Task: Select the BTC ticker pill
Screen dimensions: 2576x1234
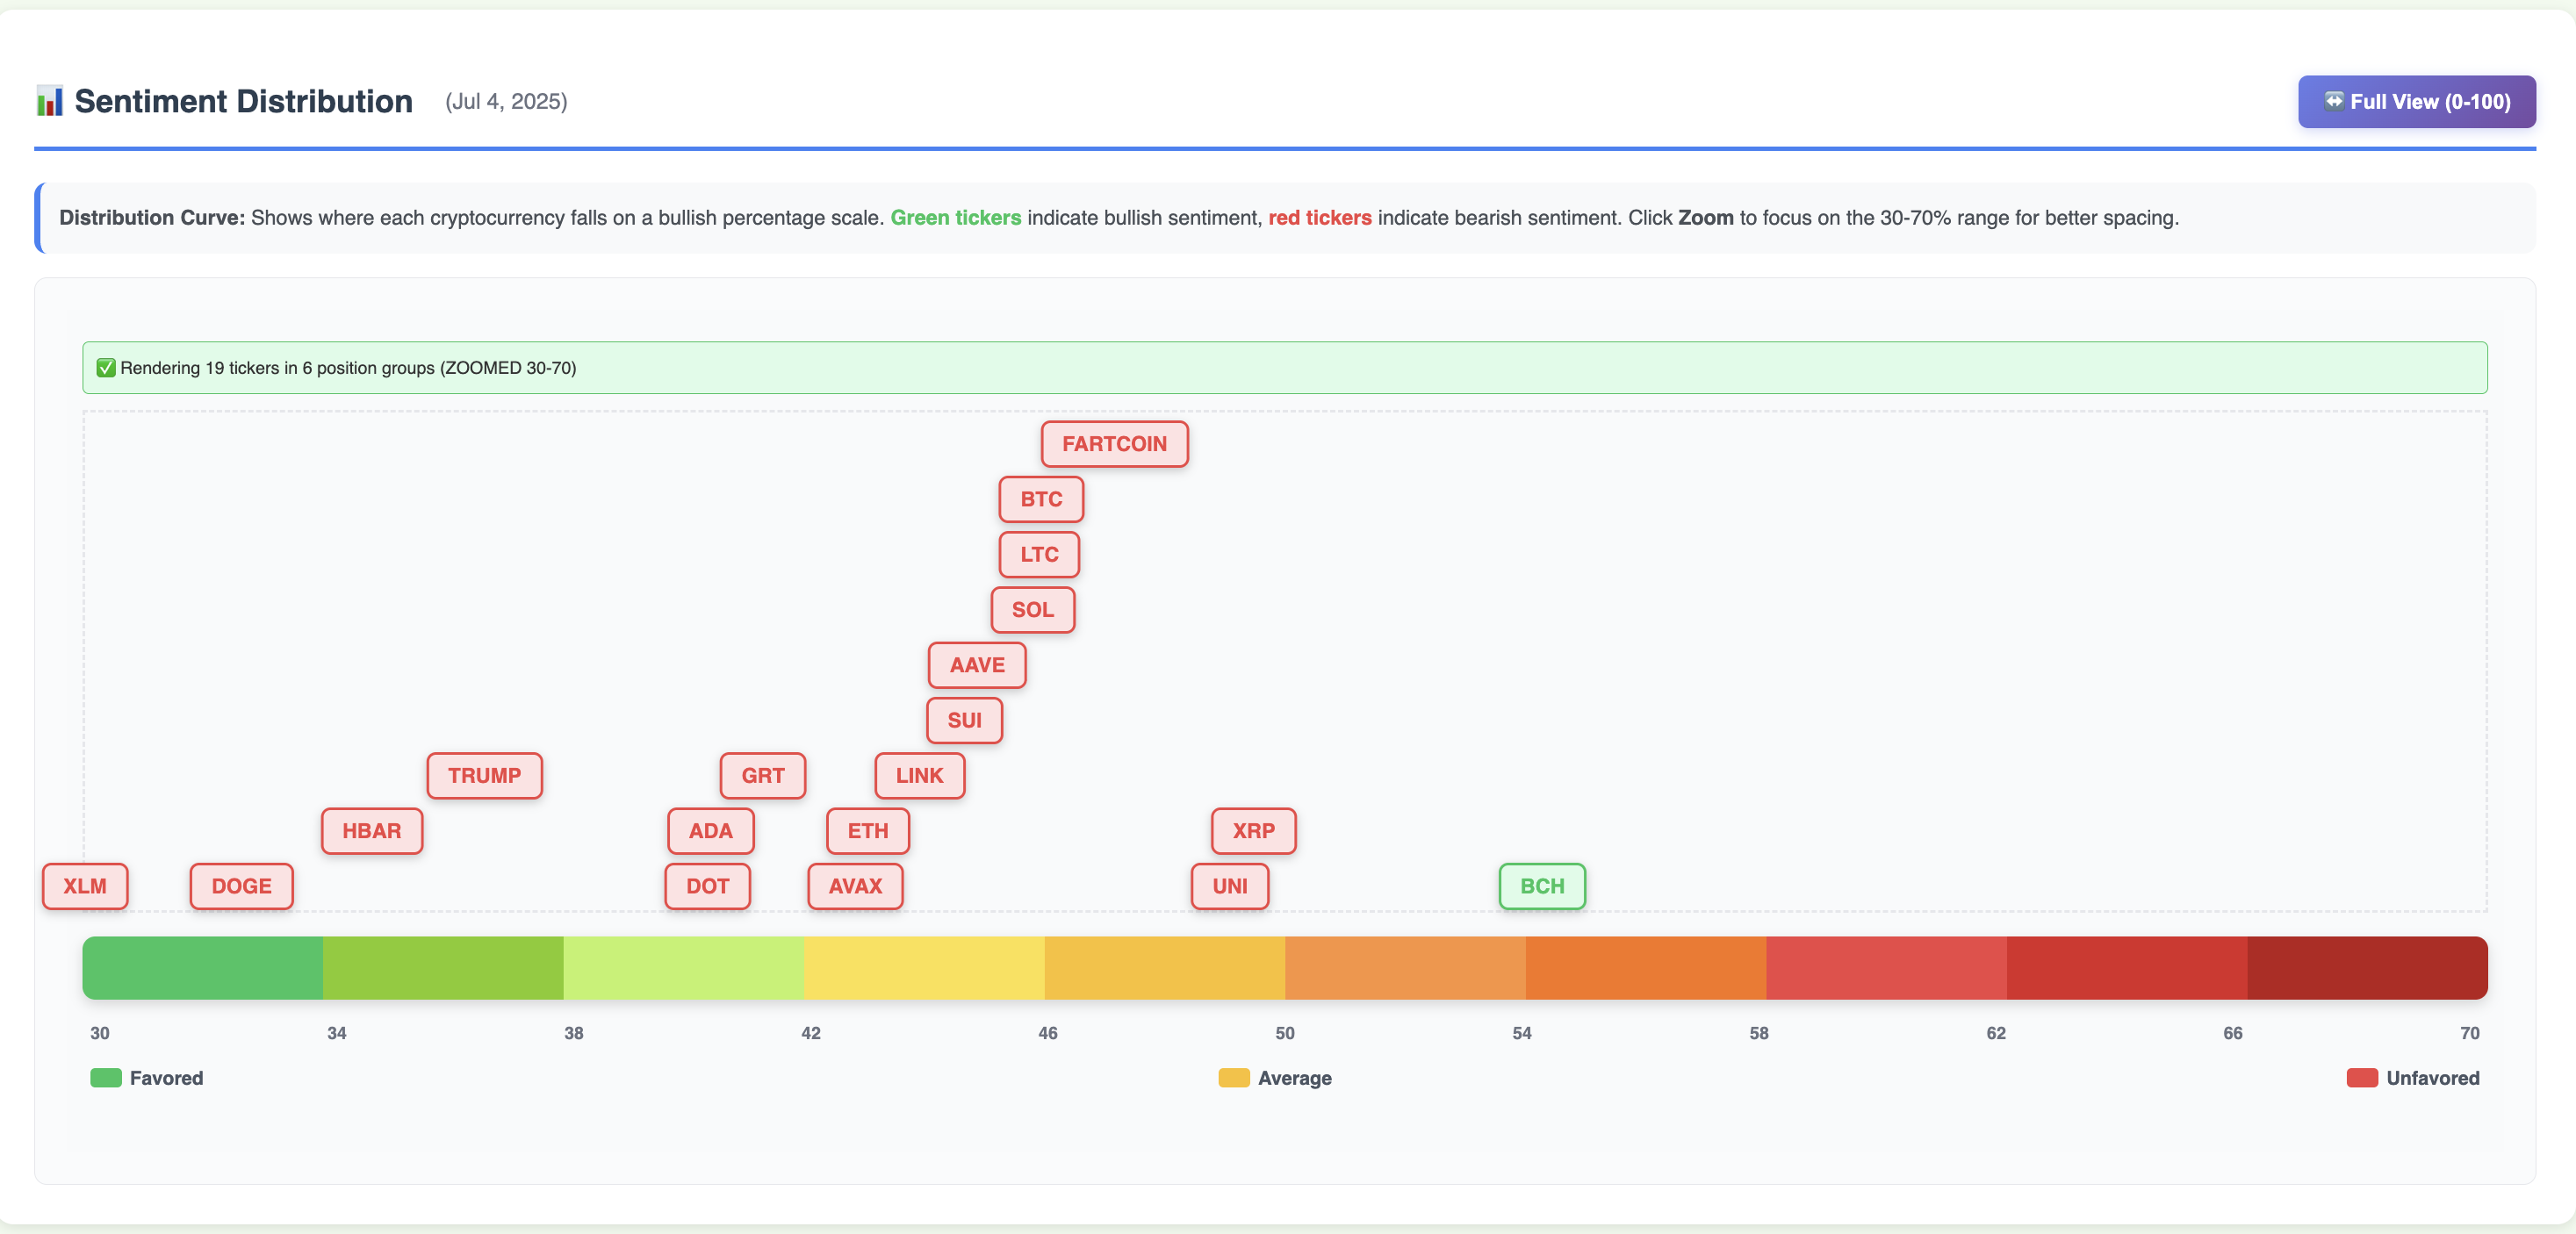Action: [1040, 499]
